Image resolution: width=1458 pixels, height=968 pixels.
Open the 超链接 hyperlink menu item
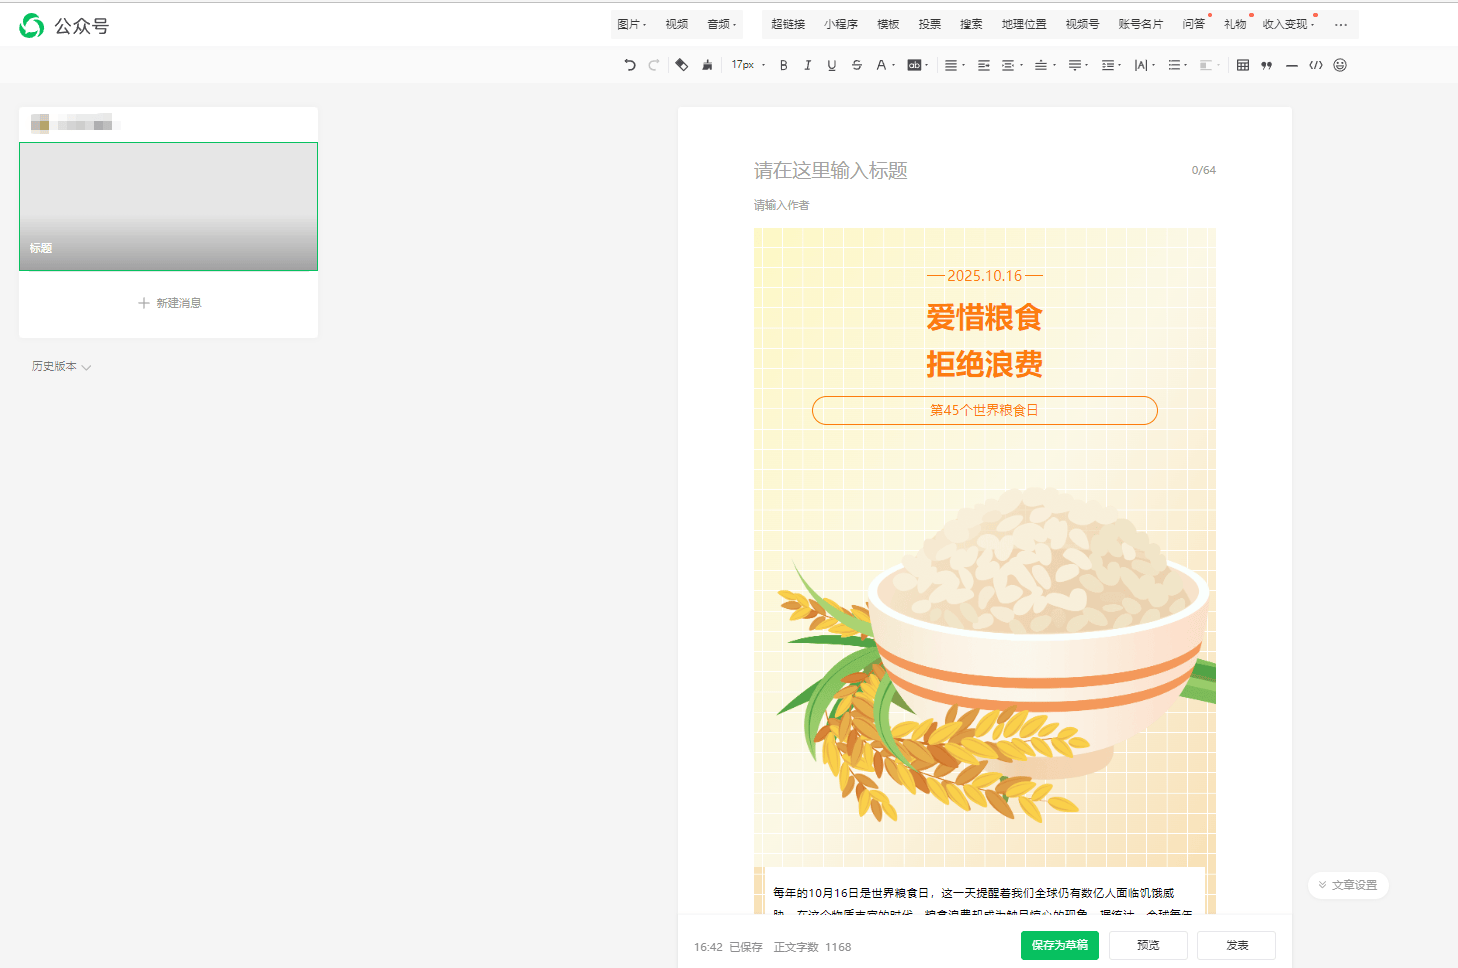click(787, 24)
